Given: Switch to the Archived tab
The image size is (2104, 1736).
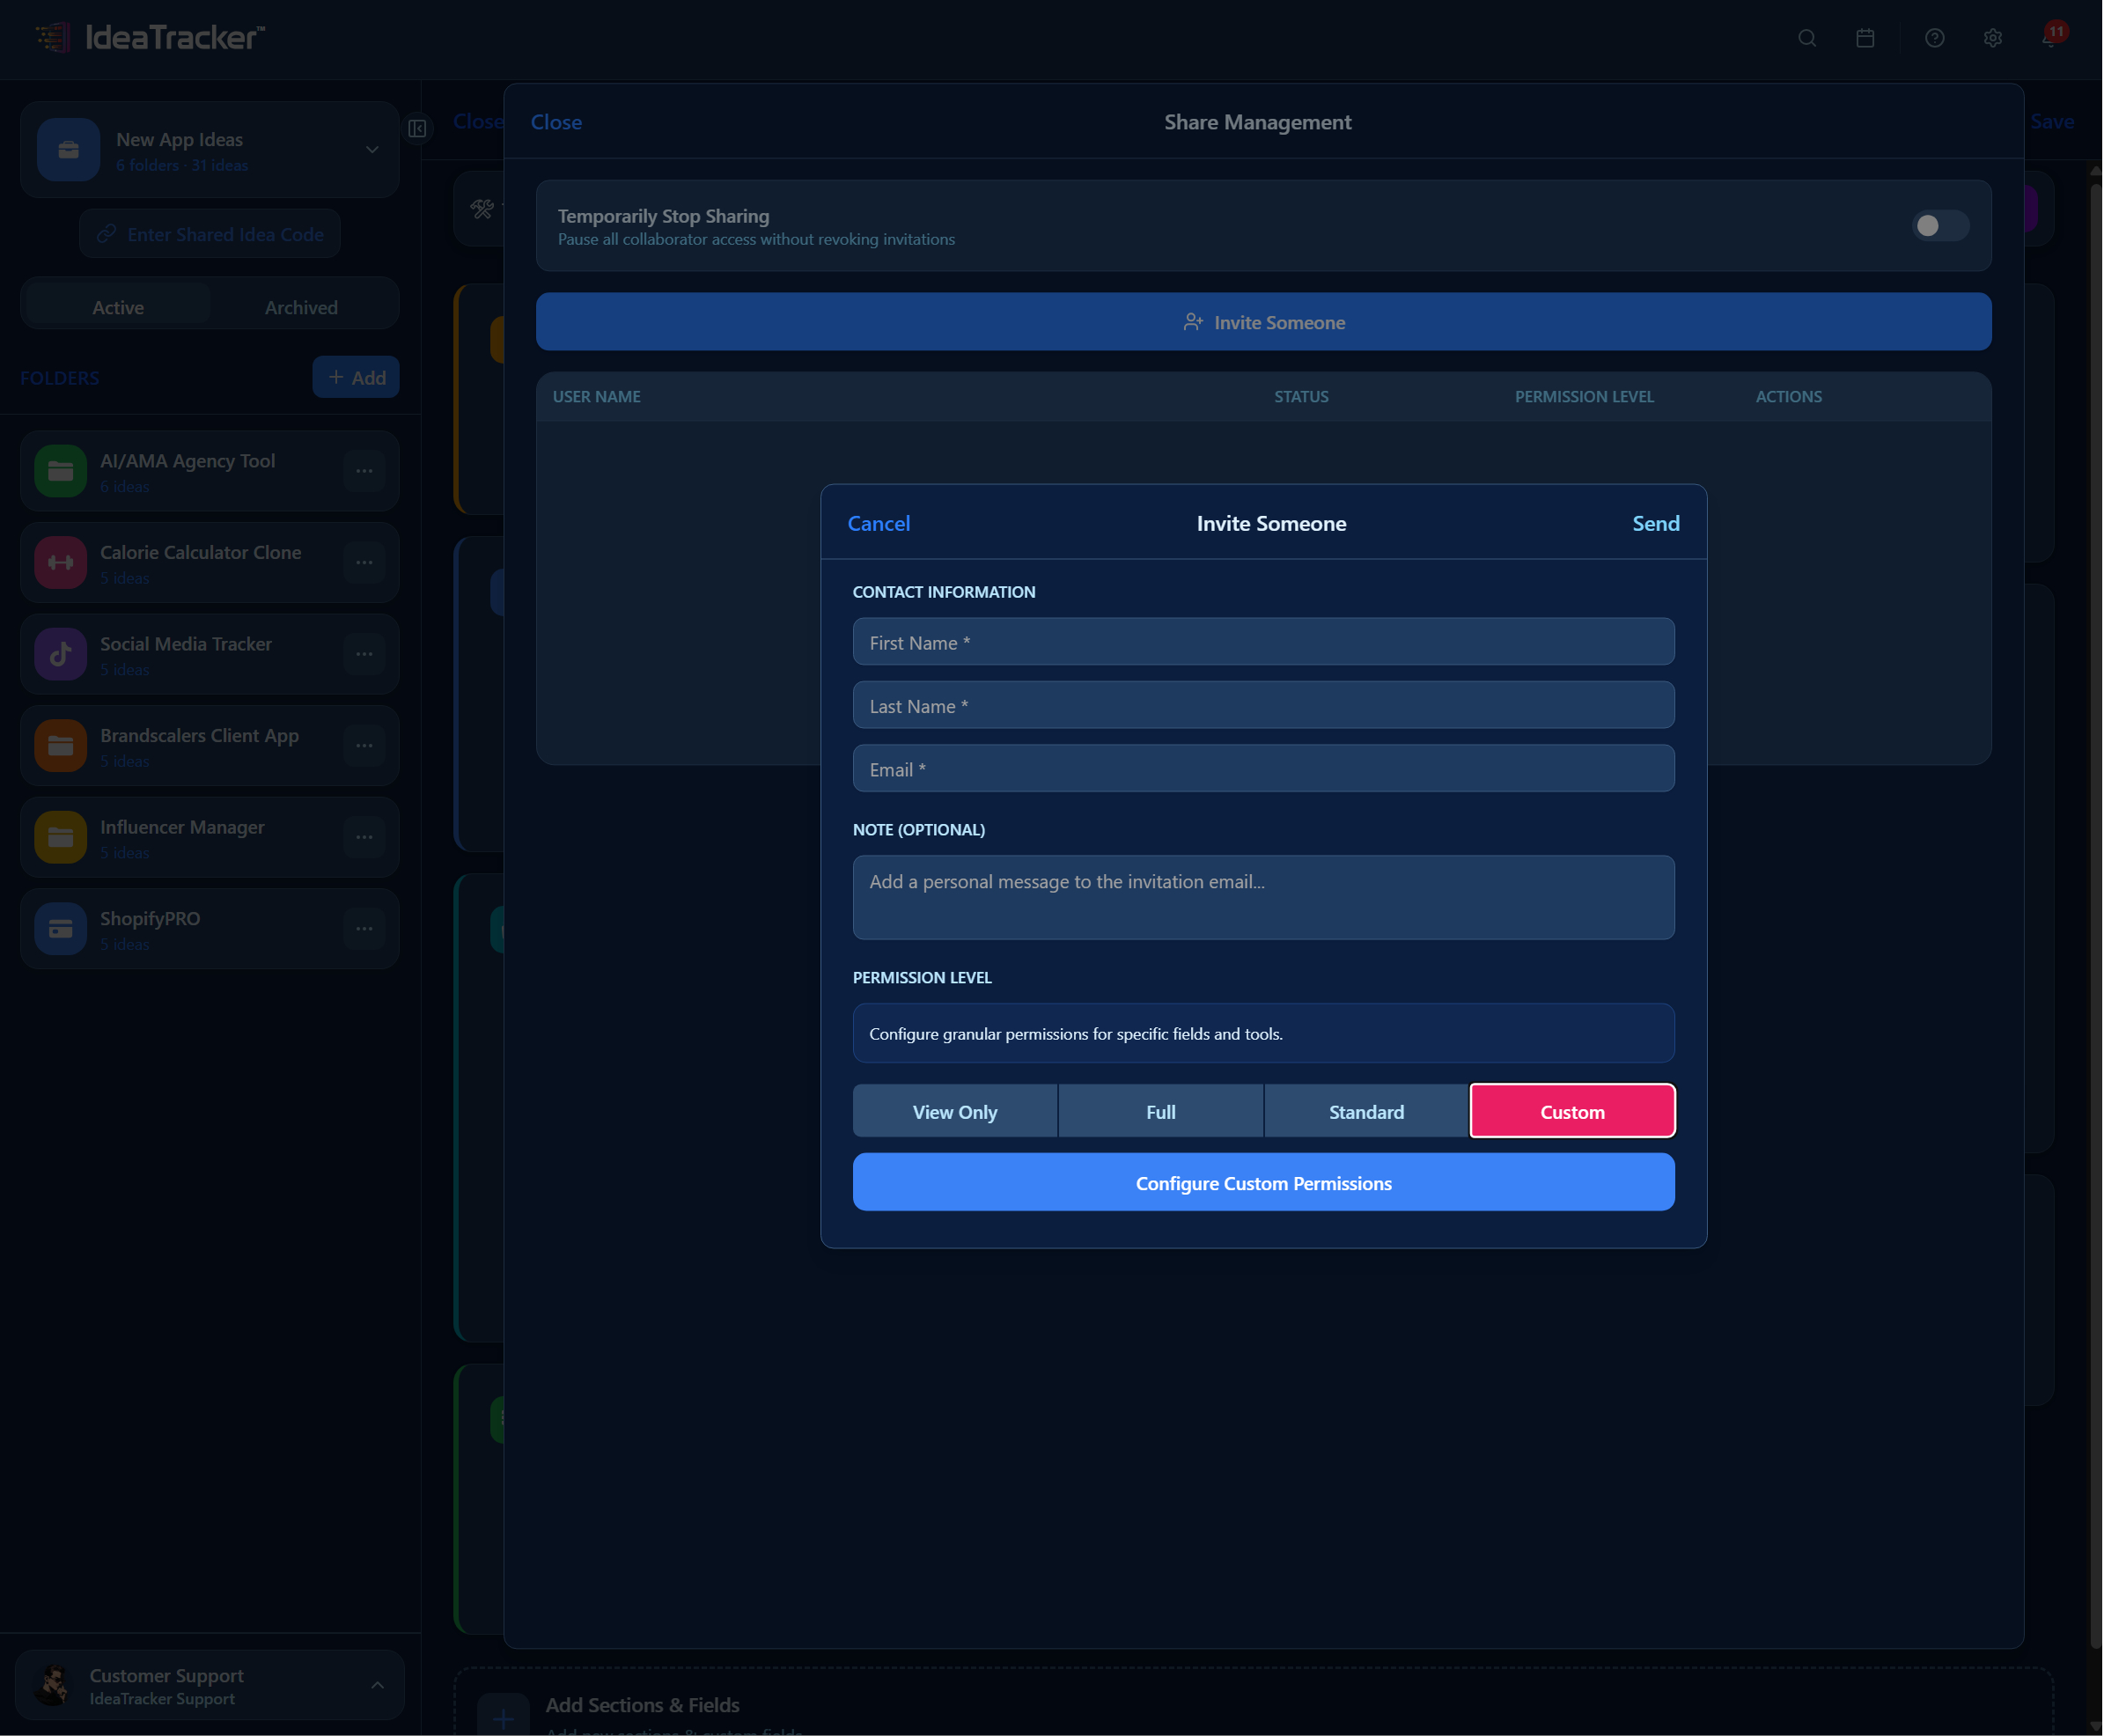Looking at the screenshot, I should [x=301, y=306].
